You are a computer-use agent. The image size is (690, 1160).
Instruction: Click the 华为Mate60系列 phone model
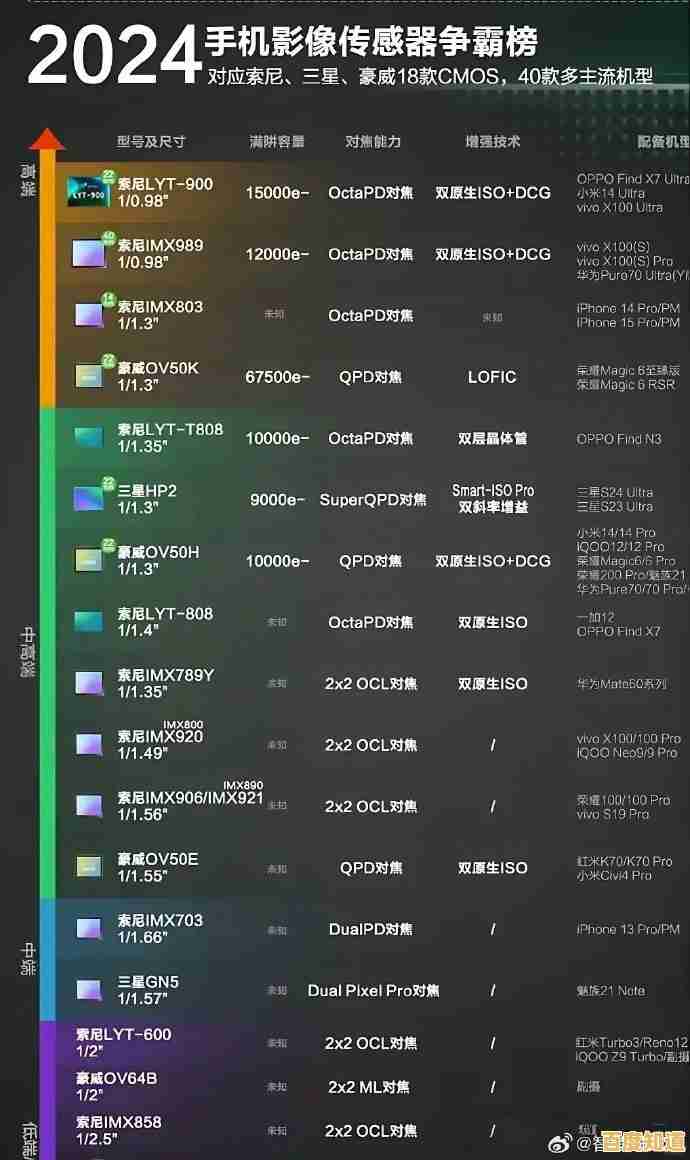point(621,684)
